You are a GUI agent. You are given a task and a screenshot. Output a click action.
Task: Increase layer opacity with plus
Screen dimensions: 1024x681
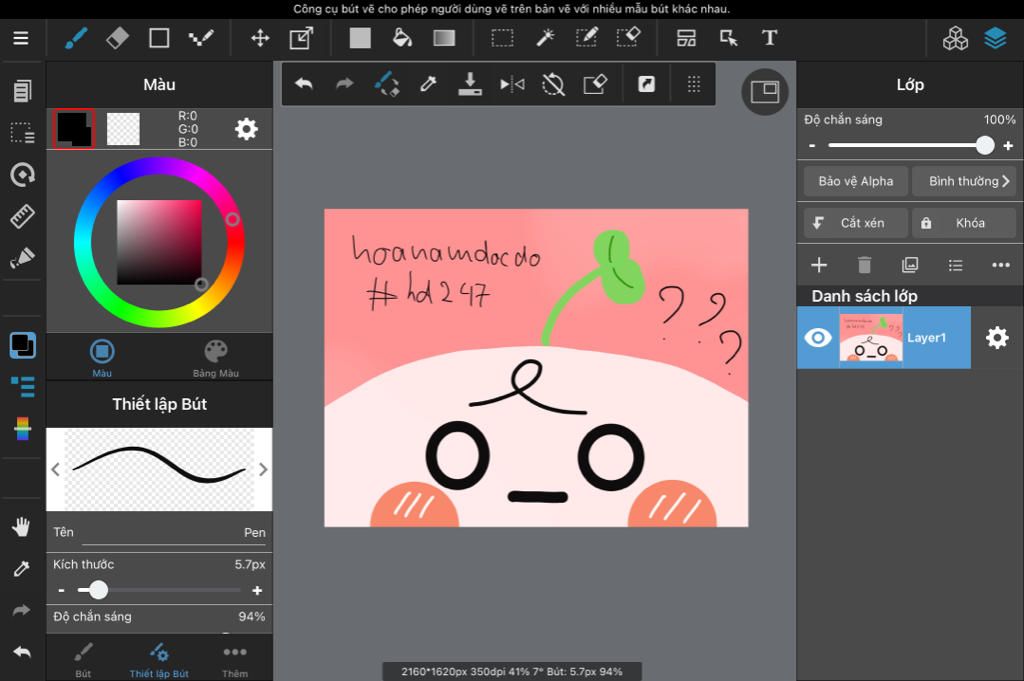[x=1008, y=146]
